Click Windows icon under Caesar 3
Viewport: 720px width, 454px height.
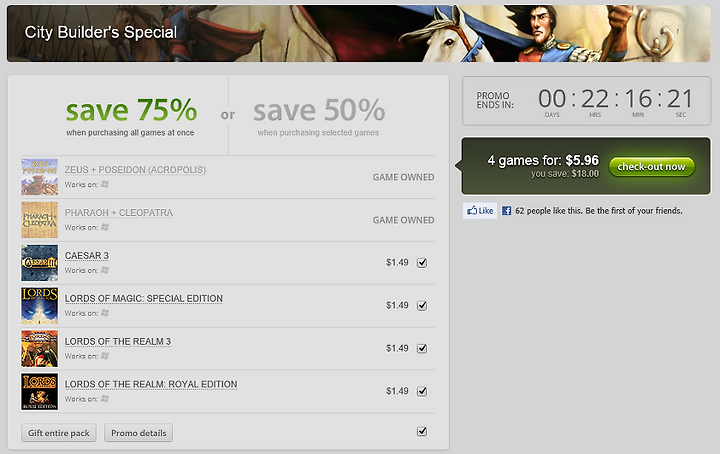[104, 270]
